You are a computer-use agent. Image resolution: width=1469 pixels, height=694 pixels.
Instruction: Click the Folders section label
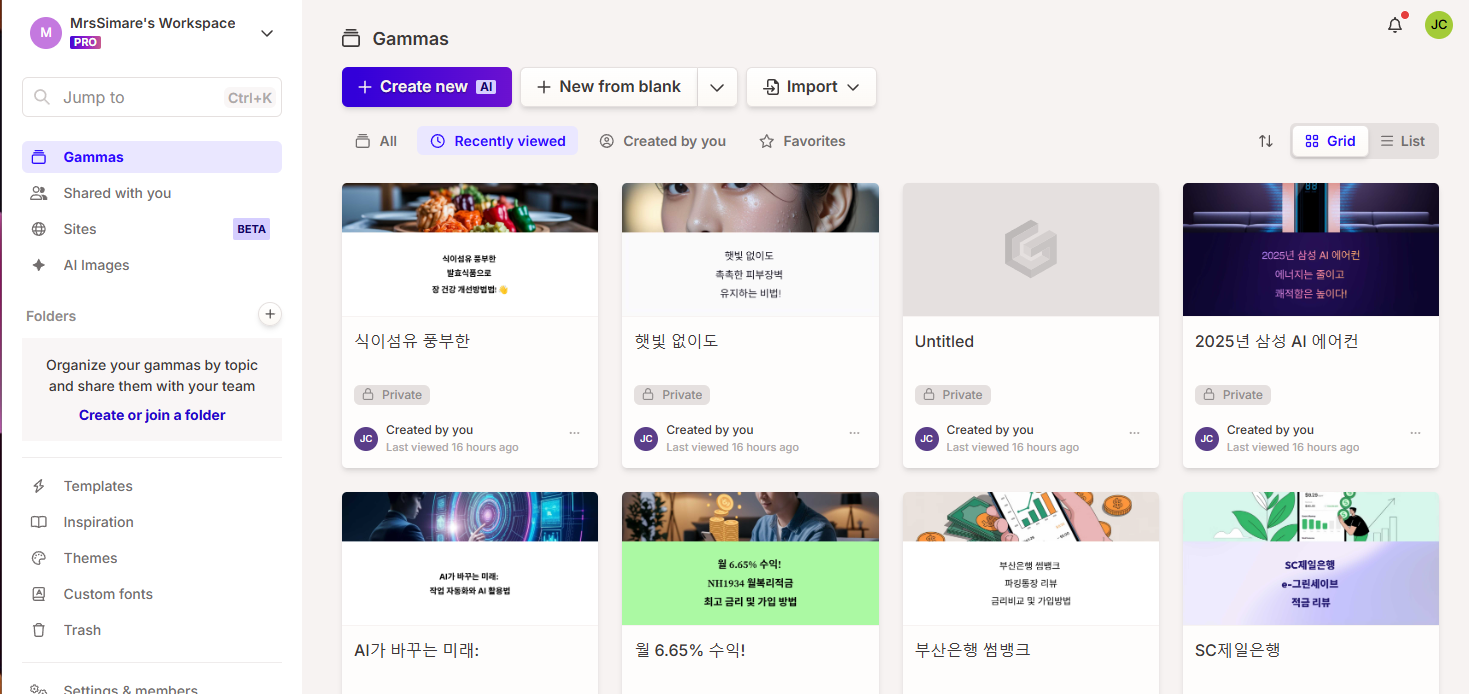51,316
